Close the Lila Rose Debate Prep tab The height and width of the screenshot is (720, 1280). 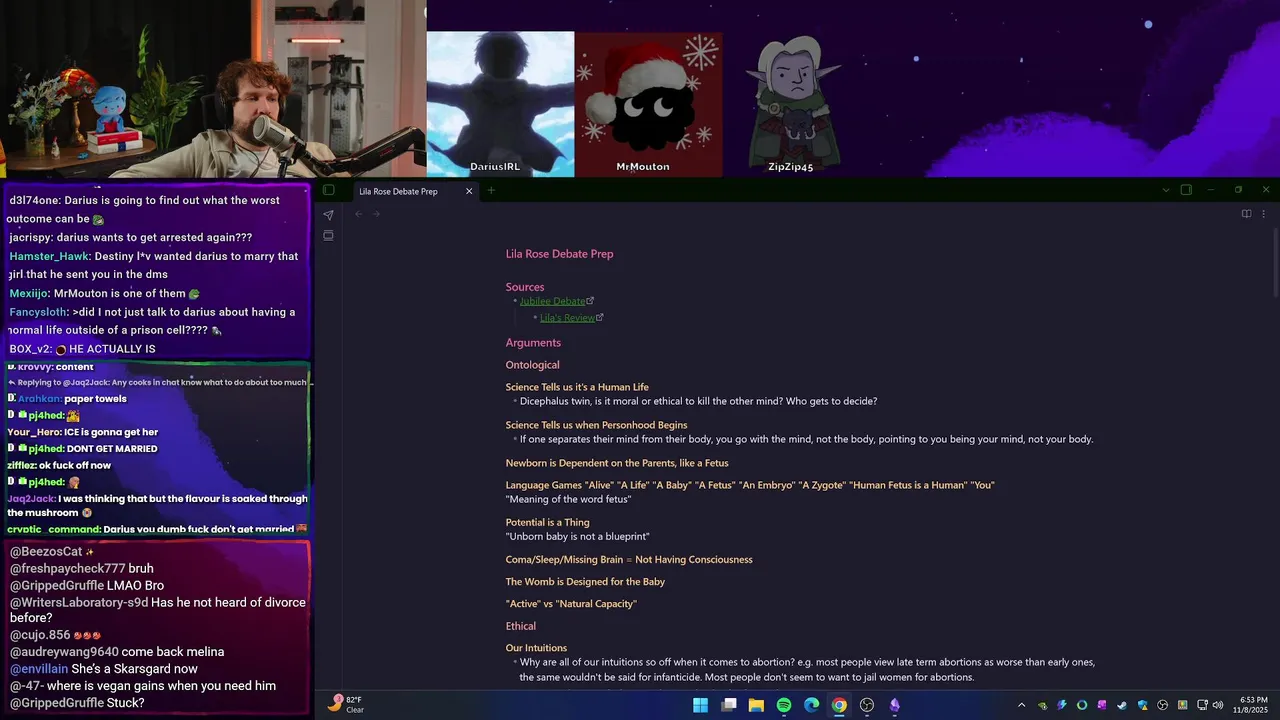pos(469,191)
